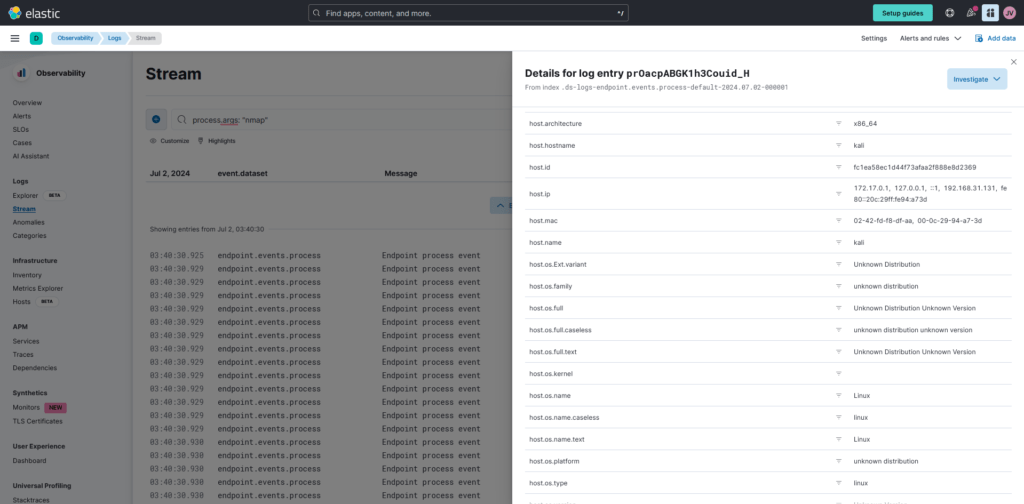Click the Logs breadcrumb
Viewport: 1024px width, 504px height.
(x=114, y=39)
